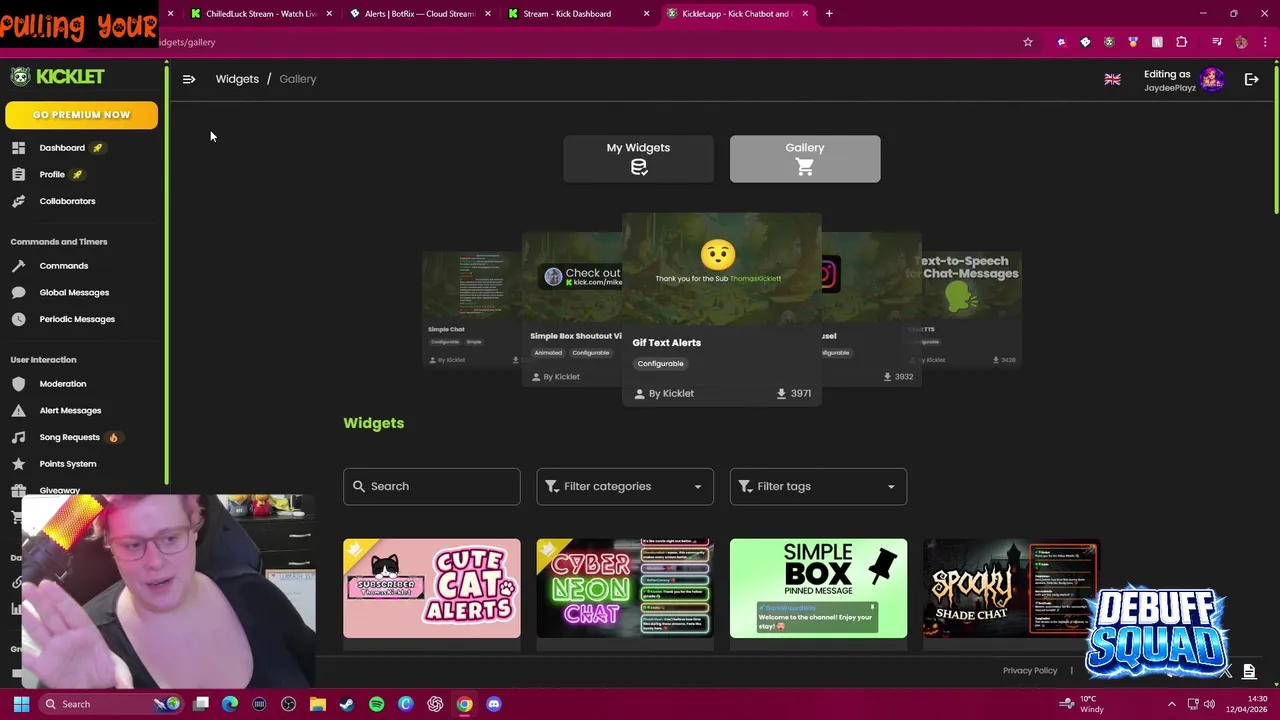Viewport: 1280px width, 720px height.
Task: Click the Configurable tag on Gif Text Alerts
Action: [660, 364]
